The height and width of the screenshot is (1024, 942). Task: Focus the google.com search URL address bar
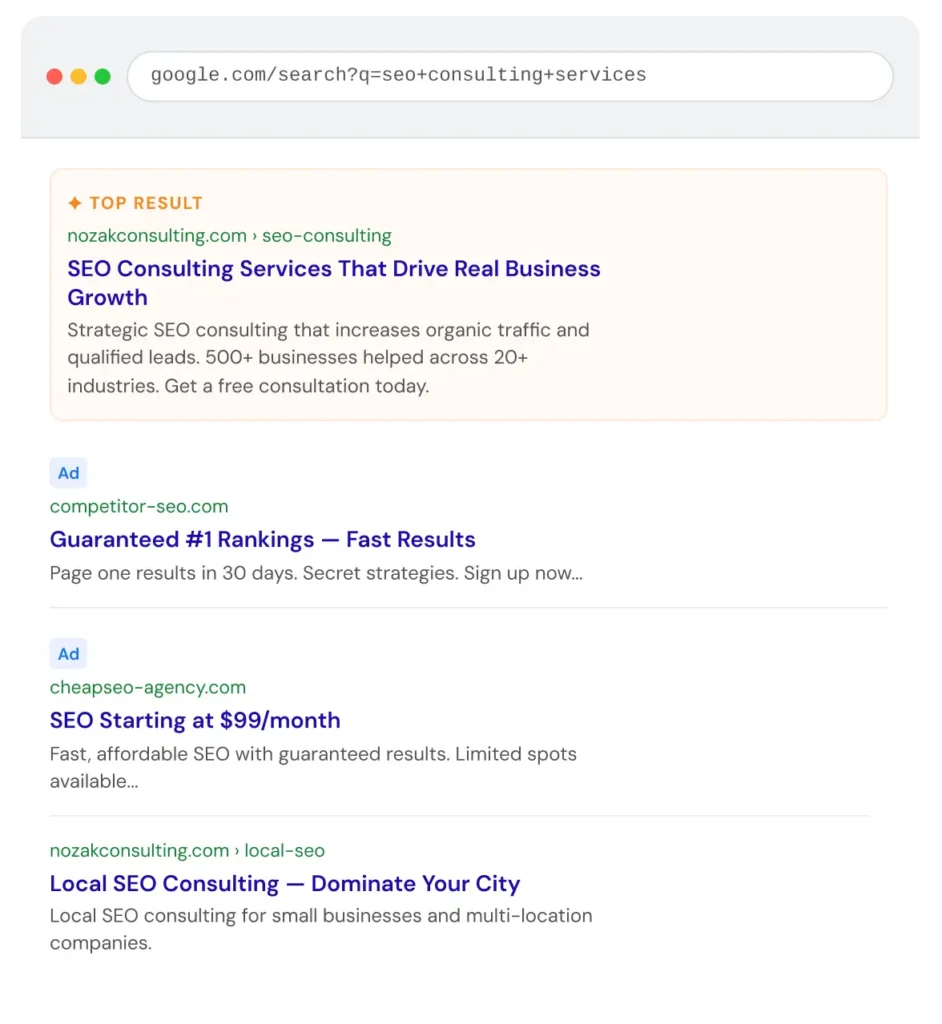(x=510, y=76)
